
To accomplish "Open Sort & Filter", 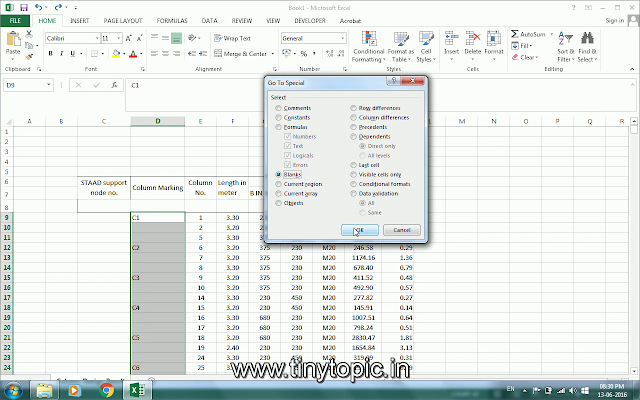I will [566, 47].
